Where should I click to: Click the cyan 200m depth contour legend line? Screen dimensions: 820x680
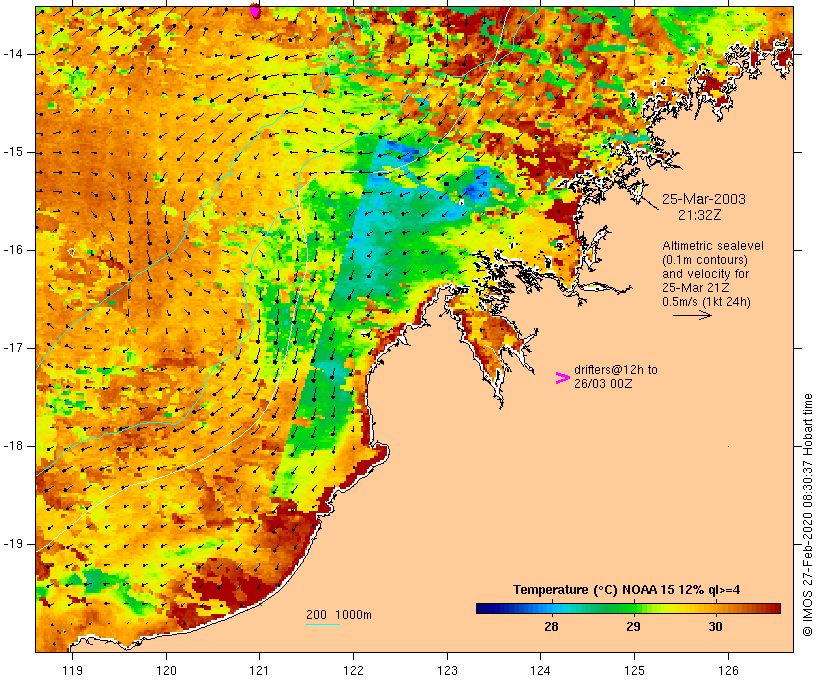[323, 624]
